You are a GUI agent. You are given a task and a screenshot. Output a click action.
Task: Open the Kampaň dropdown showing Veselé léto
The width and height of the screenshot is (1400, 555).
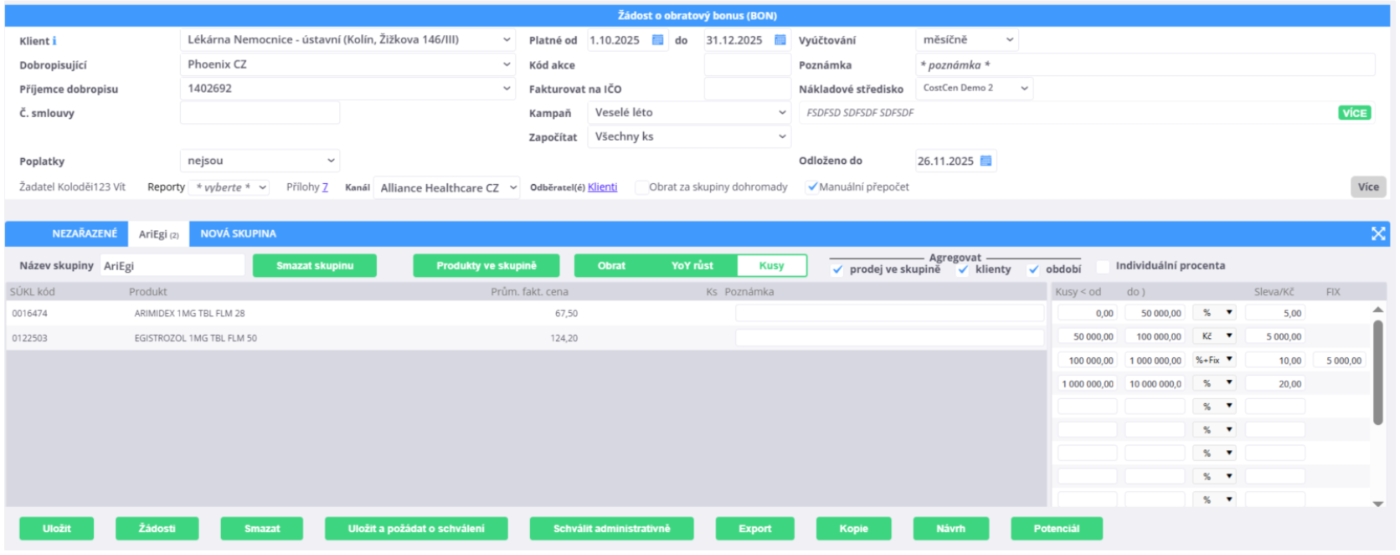click(x=688, y=113)
